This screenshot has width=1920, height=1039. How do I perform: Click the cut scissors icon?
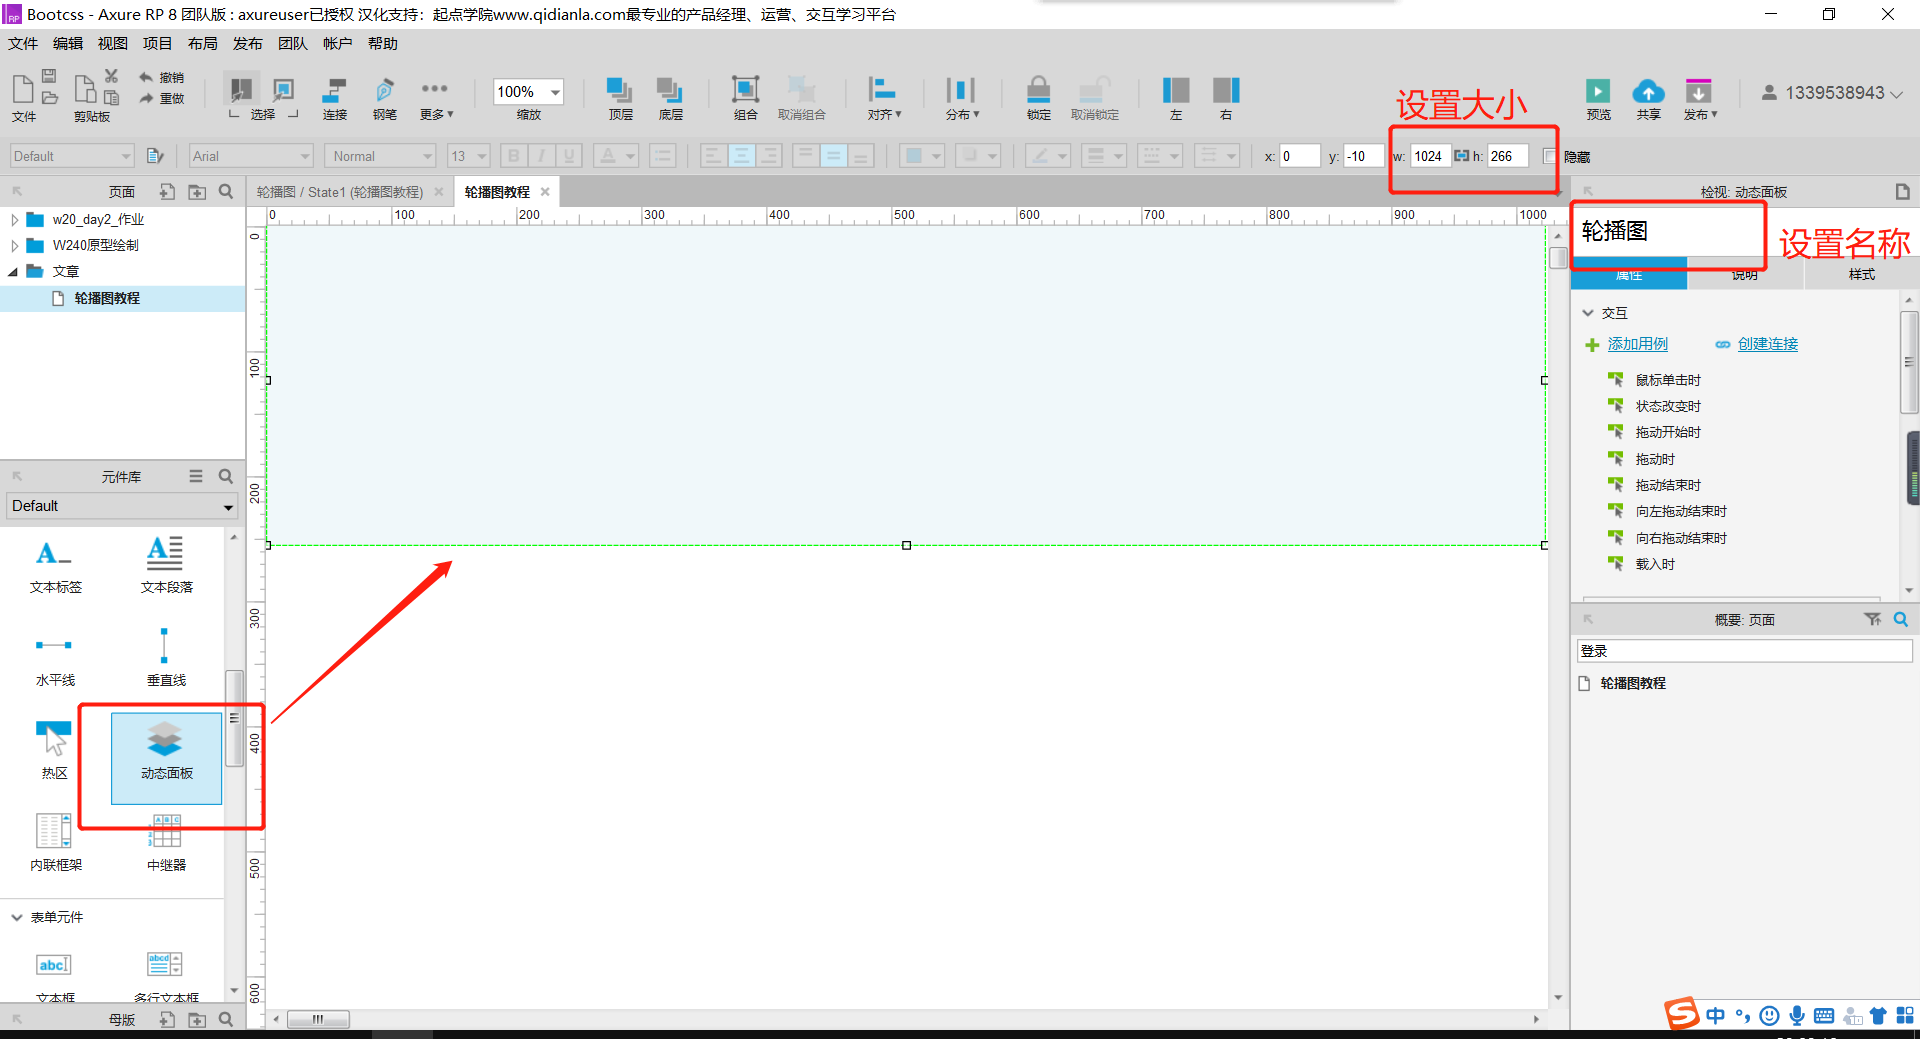[x=111, y=76]
